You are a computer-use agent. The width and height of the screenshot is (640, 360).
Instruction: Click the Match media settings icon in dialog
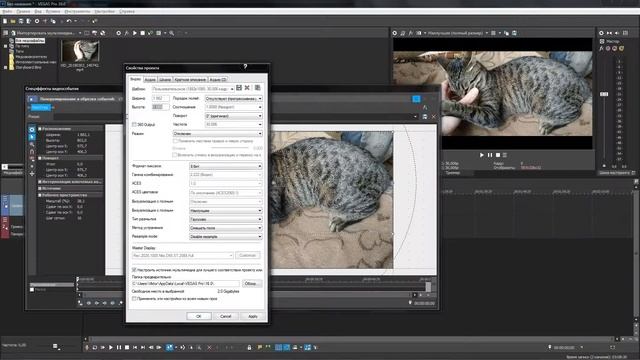258,88
